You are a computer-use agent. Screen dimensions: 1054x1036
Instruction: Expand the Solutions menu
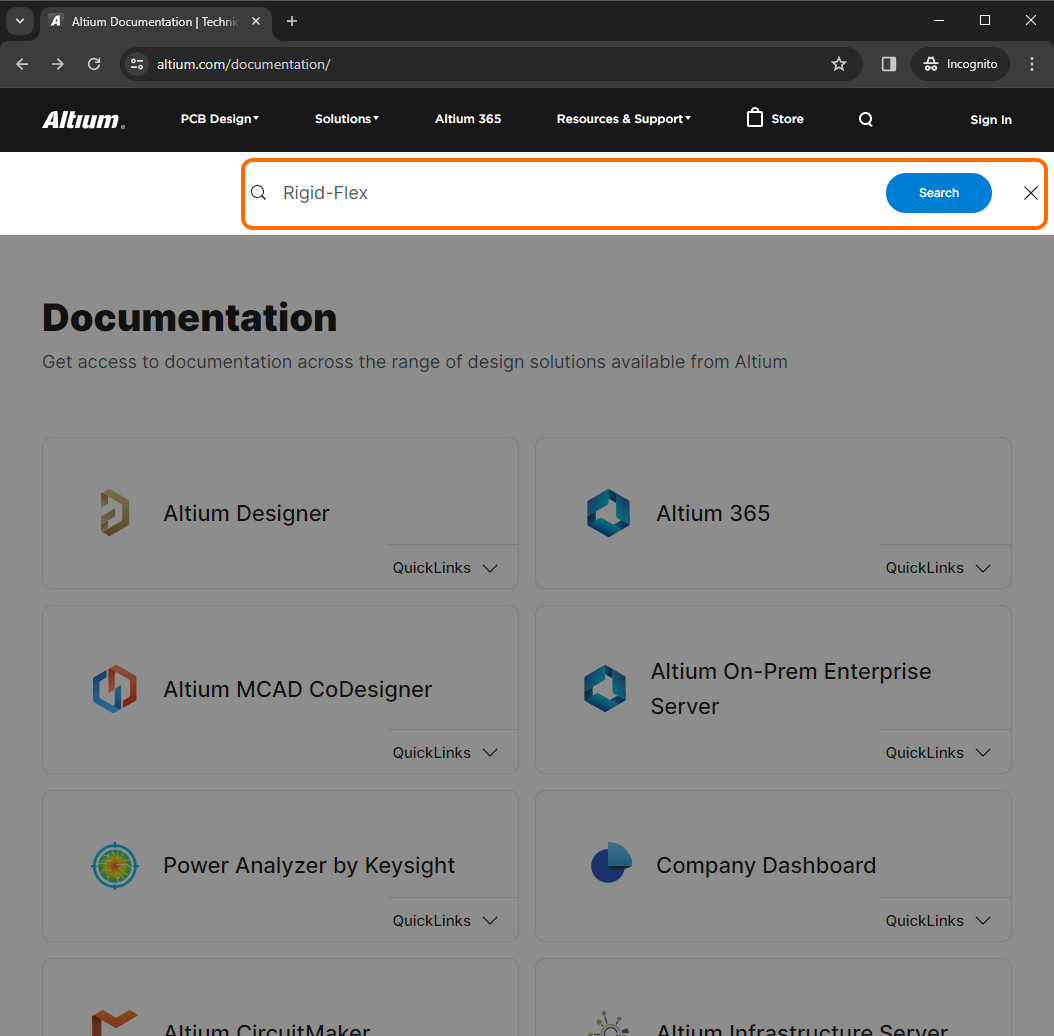347,119
